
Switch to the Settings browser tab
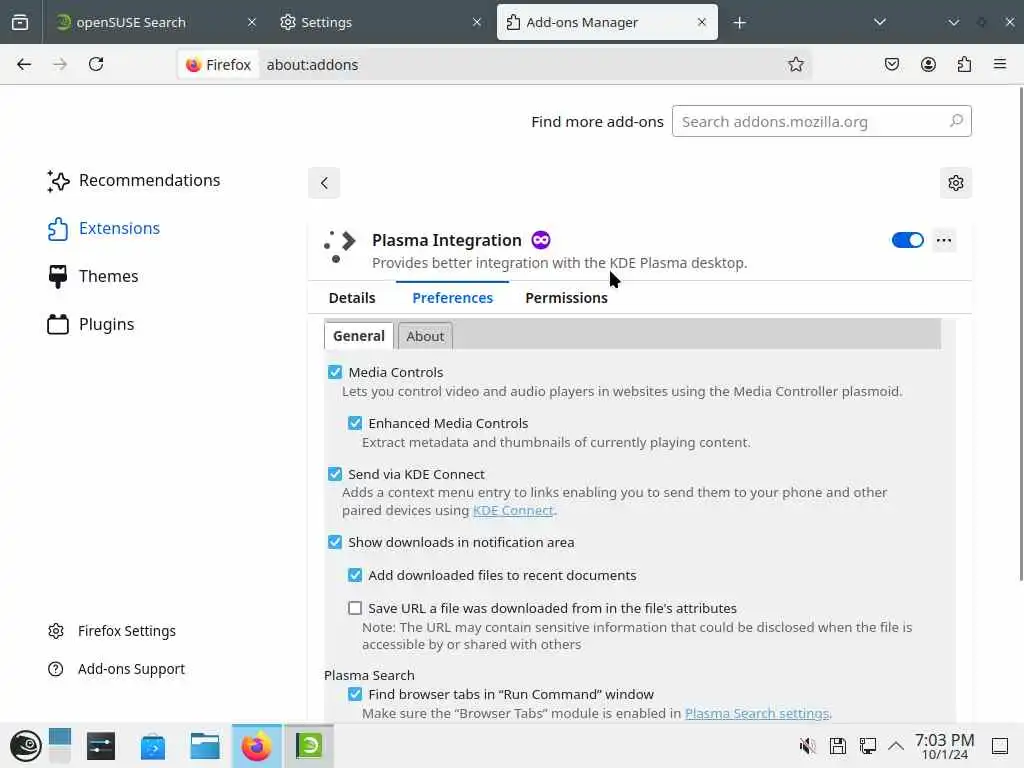(381, 22)
